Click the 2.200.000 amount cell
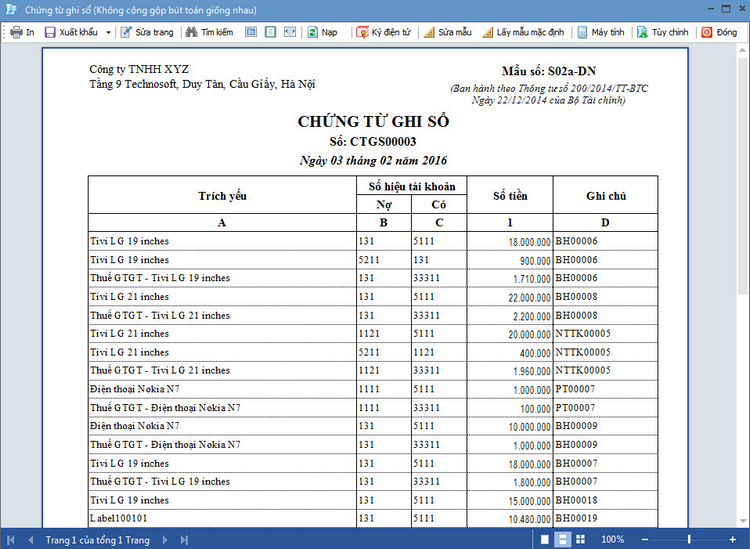 (x=532, y=316)
